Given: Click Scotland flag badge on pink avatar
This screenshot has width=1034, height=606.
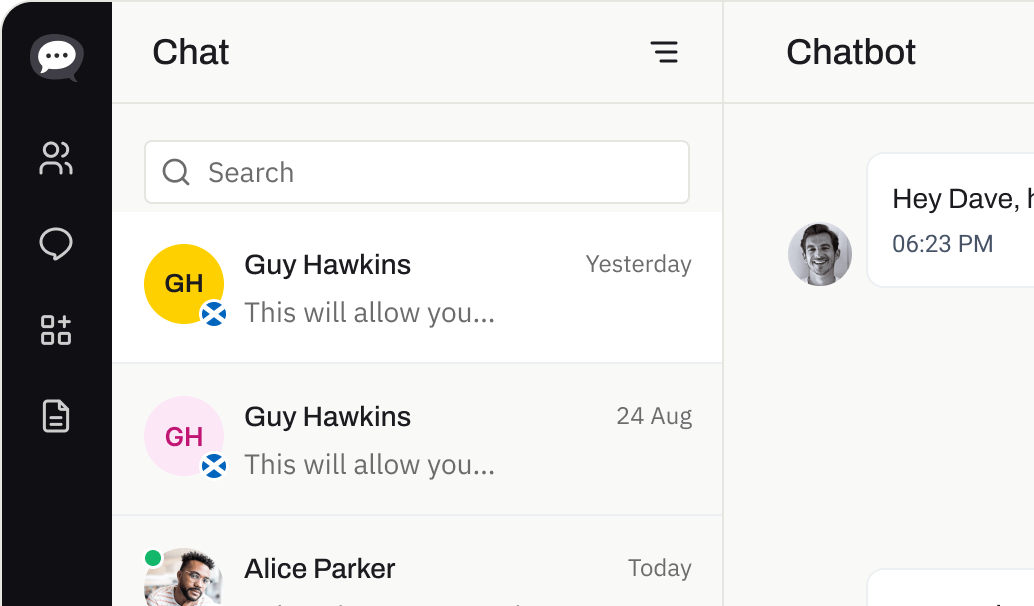Looking at the screenshot, I should 213,466.
